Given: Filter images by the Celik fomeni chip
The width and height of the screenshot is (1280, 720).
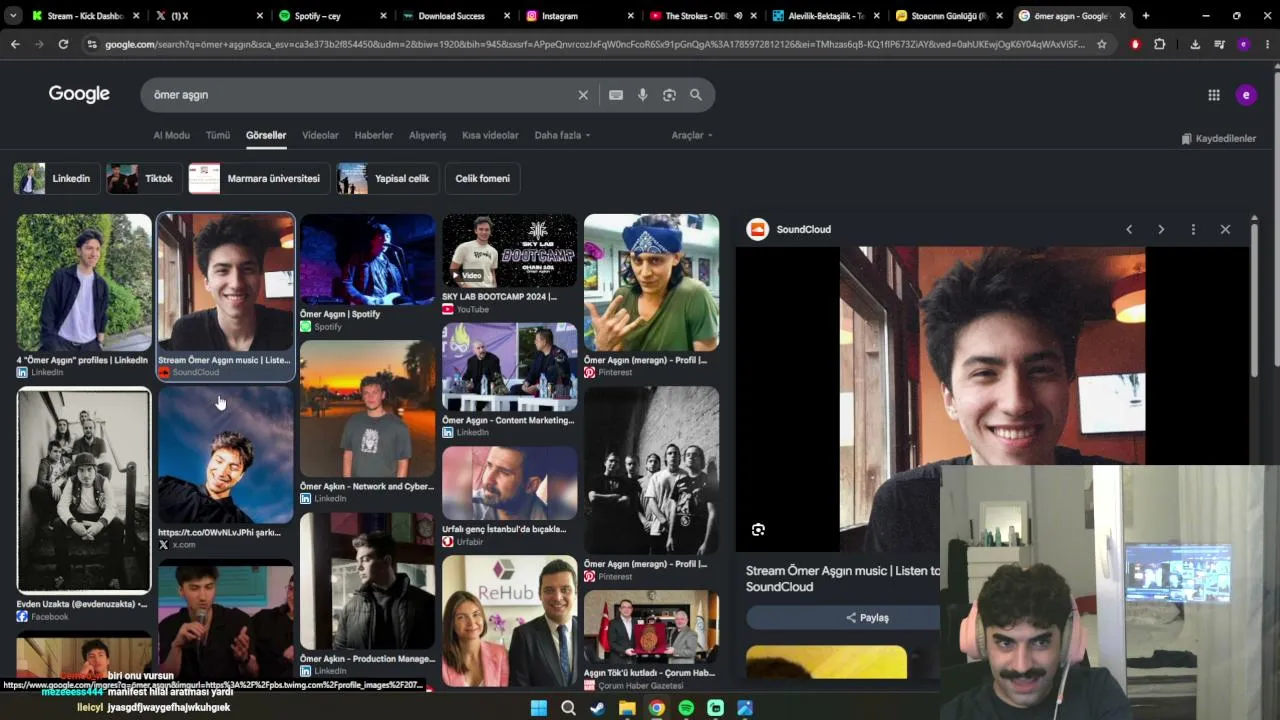Looking at the screenshot, I should pyautogui.click(x=482, y=178).
